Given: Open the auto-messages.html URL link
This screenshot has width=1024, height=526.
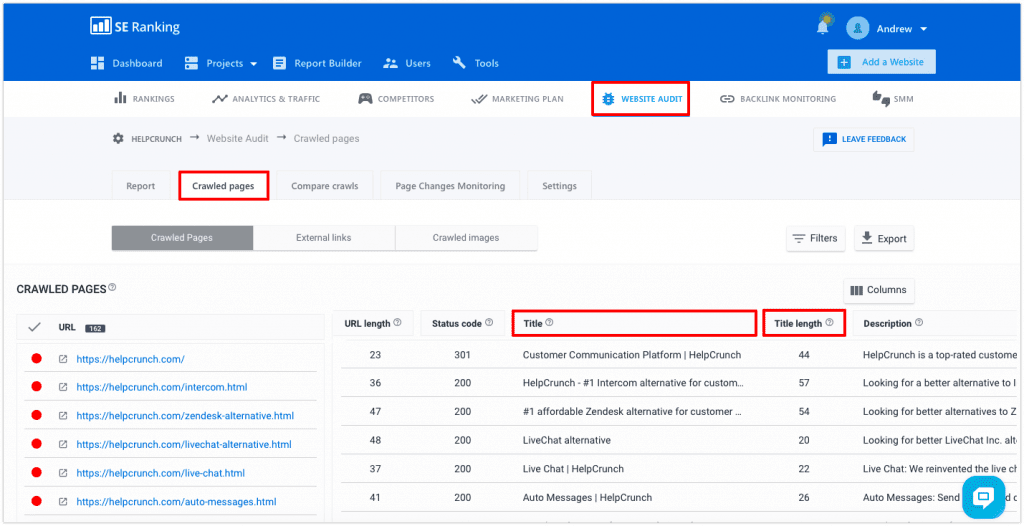Looking at the screenshot, I should (x=176, y=502).
